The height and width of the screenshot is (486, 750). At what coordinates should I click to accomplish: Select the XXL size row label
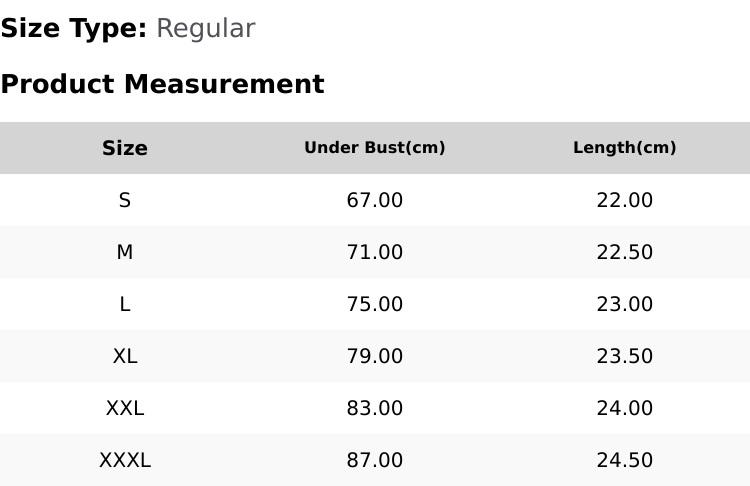(x=125, y=408)
